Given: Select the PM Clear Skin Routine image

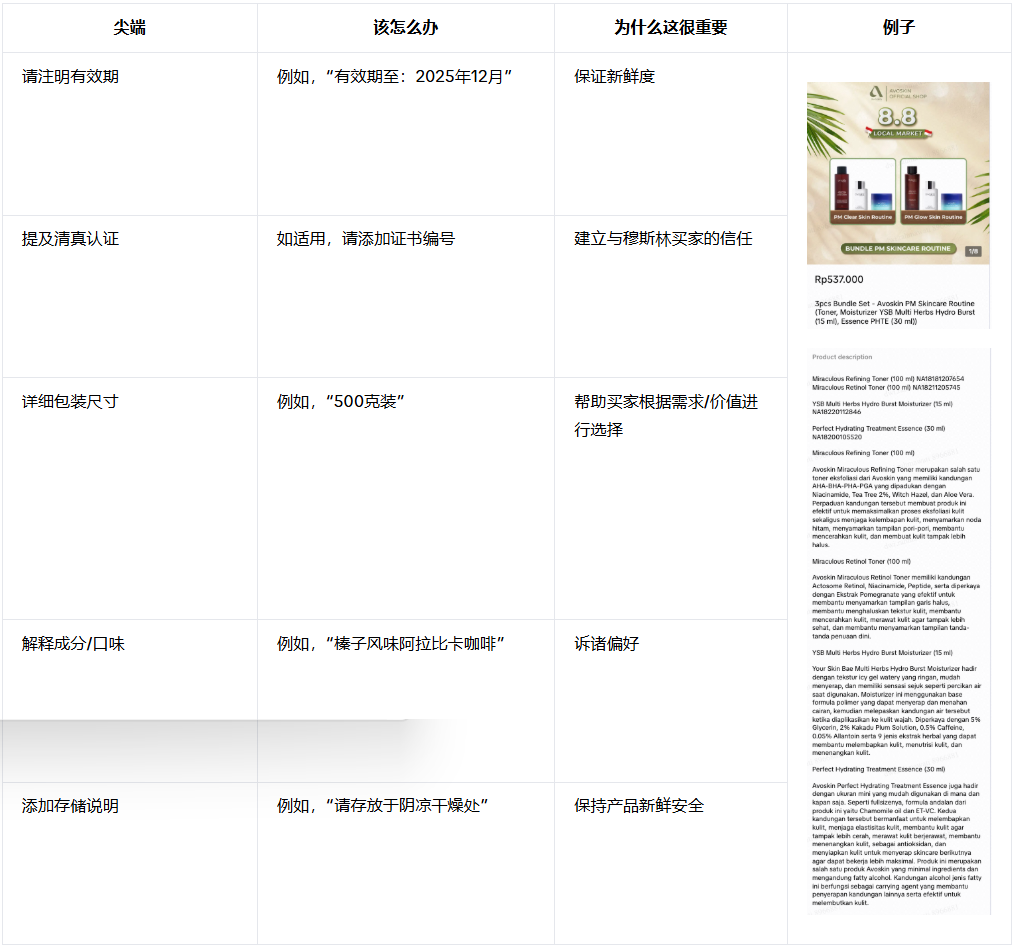Looking at the screenshot, I should tap(861, 191).
